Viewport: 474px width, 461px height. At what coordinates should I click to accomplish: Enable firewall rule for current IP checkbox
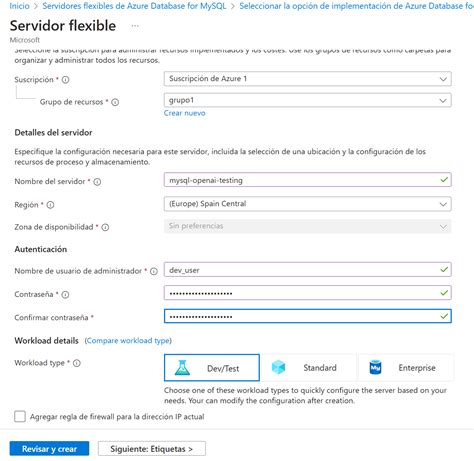tap(20, 416)
